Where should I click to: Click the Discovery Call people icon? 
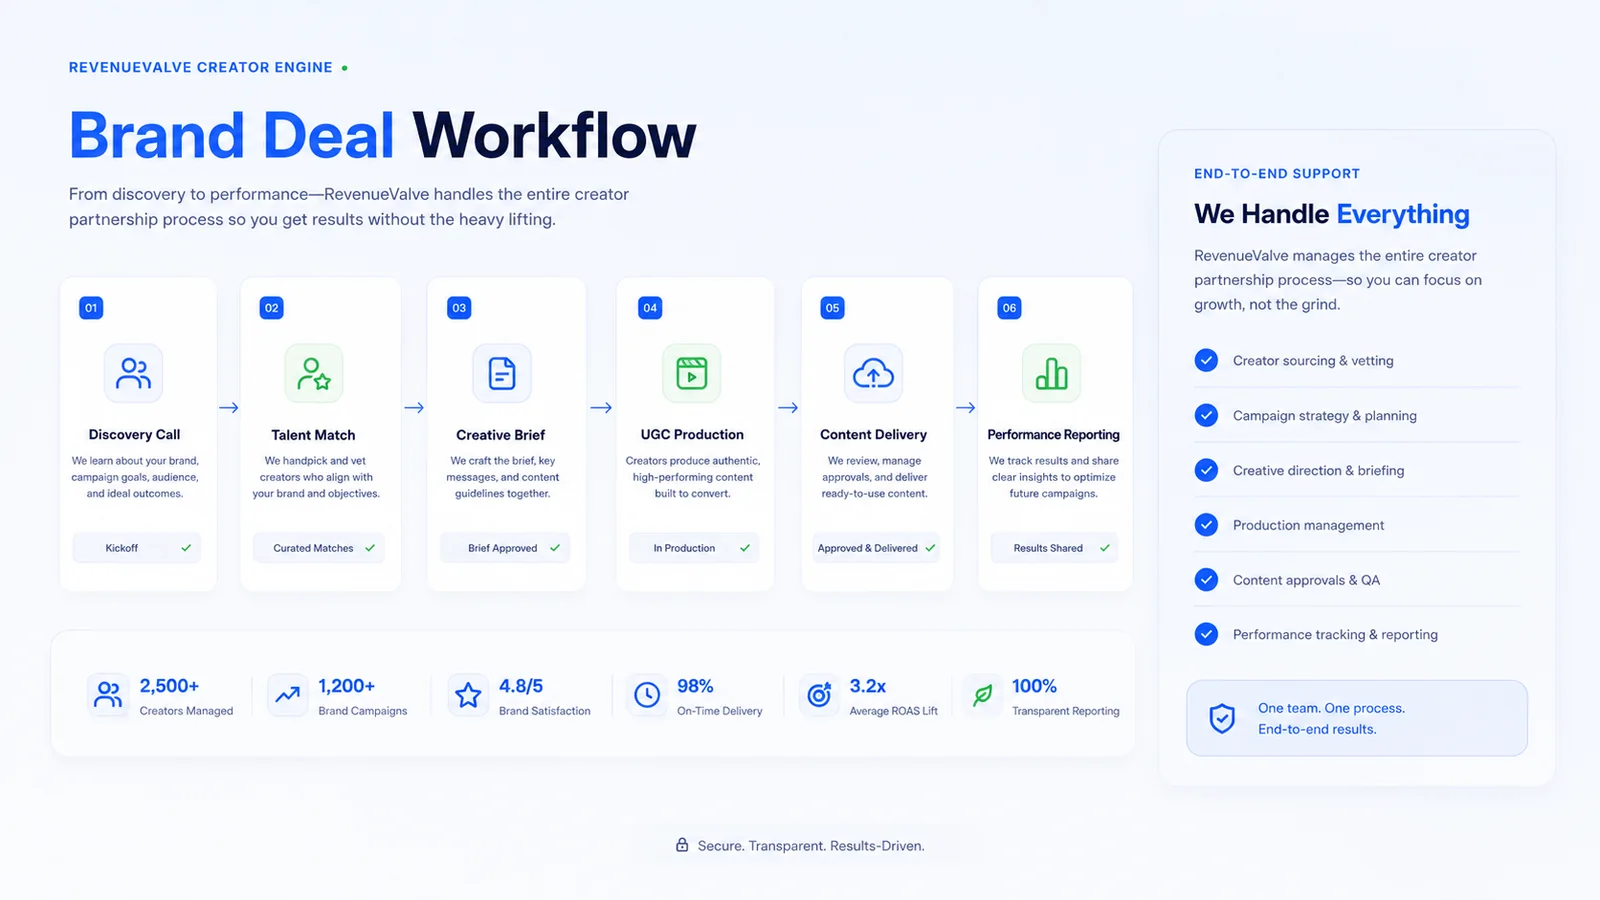(133, 373)
